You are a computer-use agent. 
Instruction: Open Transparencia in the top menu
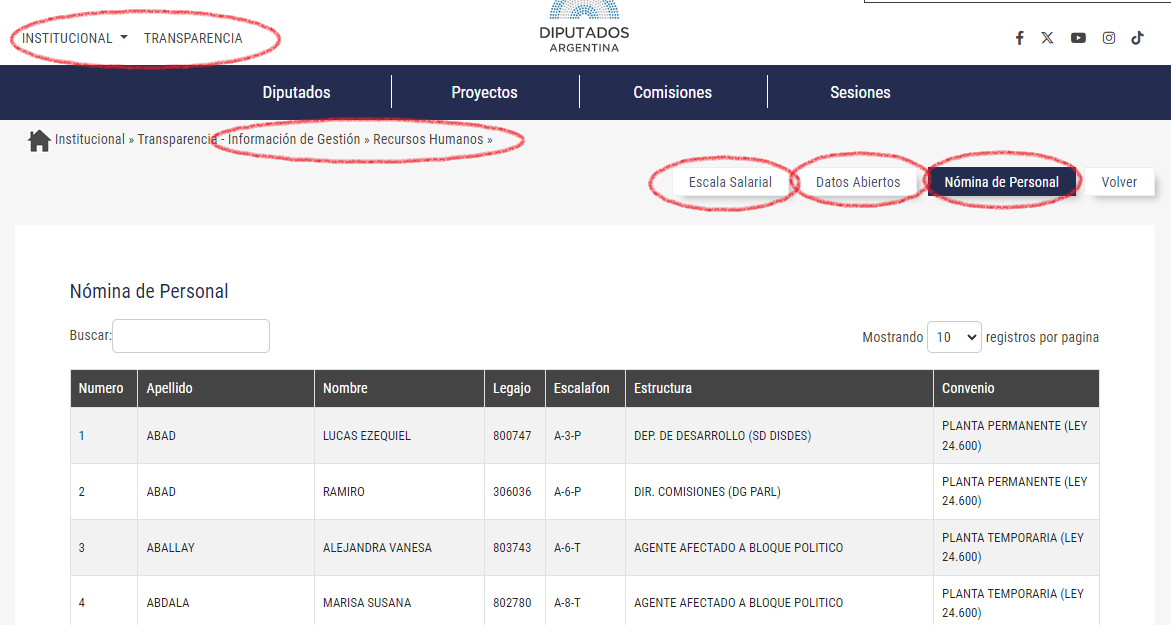tap(193, 38)
